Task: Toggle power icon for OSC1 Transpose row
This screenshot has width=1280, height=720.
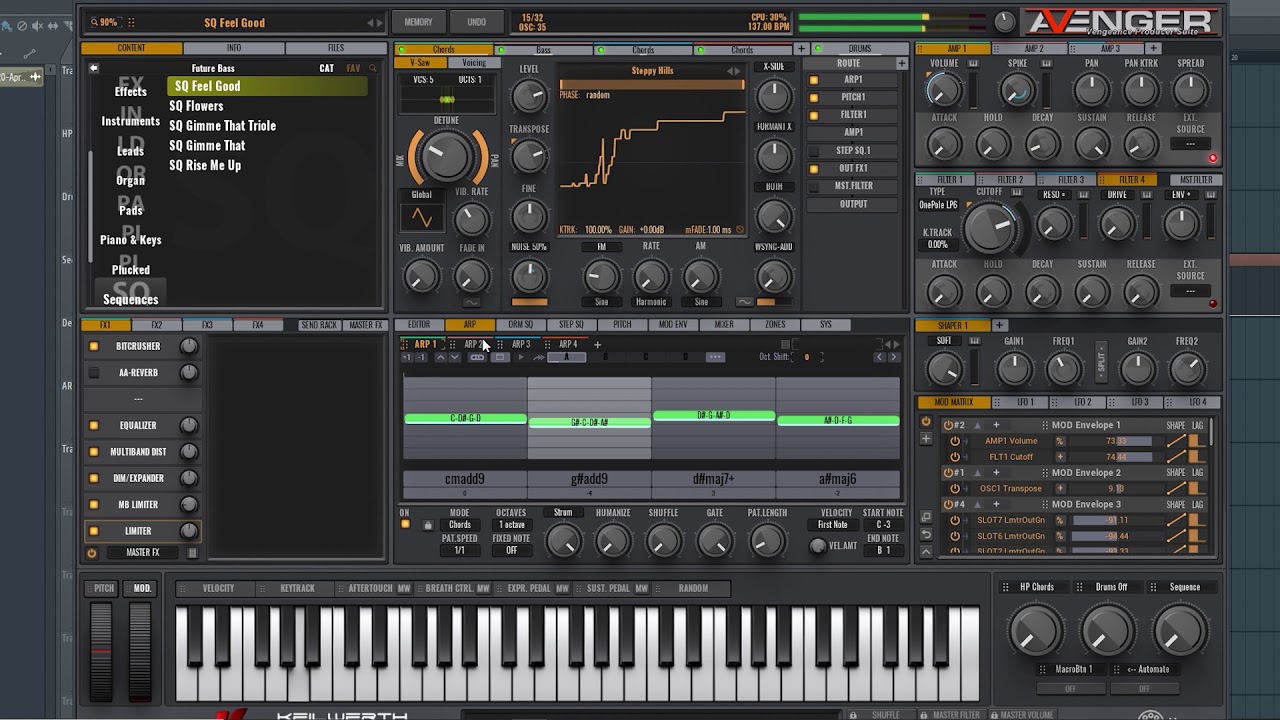Action: pyautogui.click(x=955, y=489)
